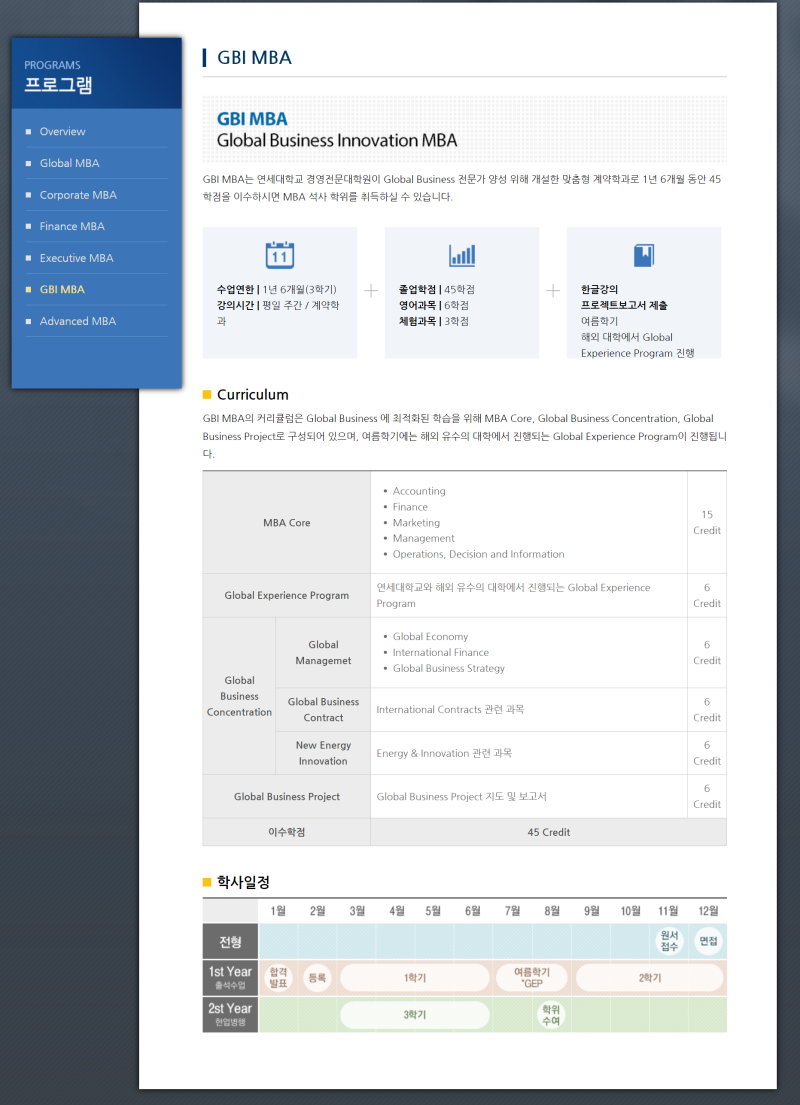
Task: Click the 합격발표 circle in January
Action: click(x=278, y=977)
